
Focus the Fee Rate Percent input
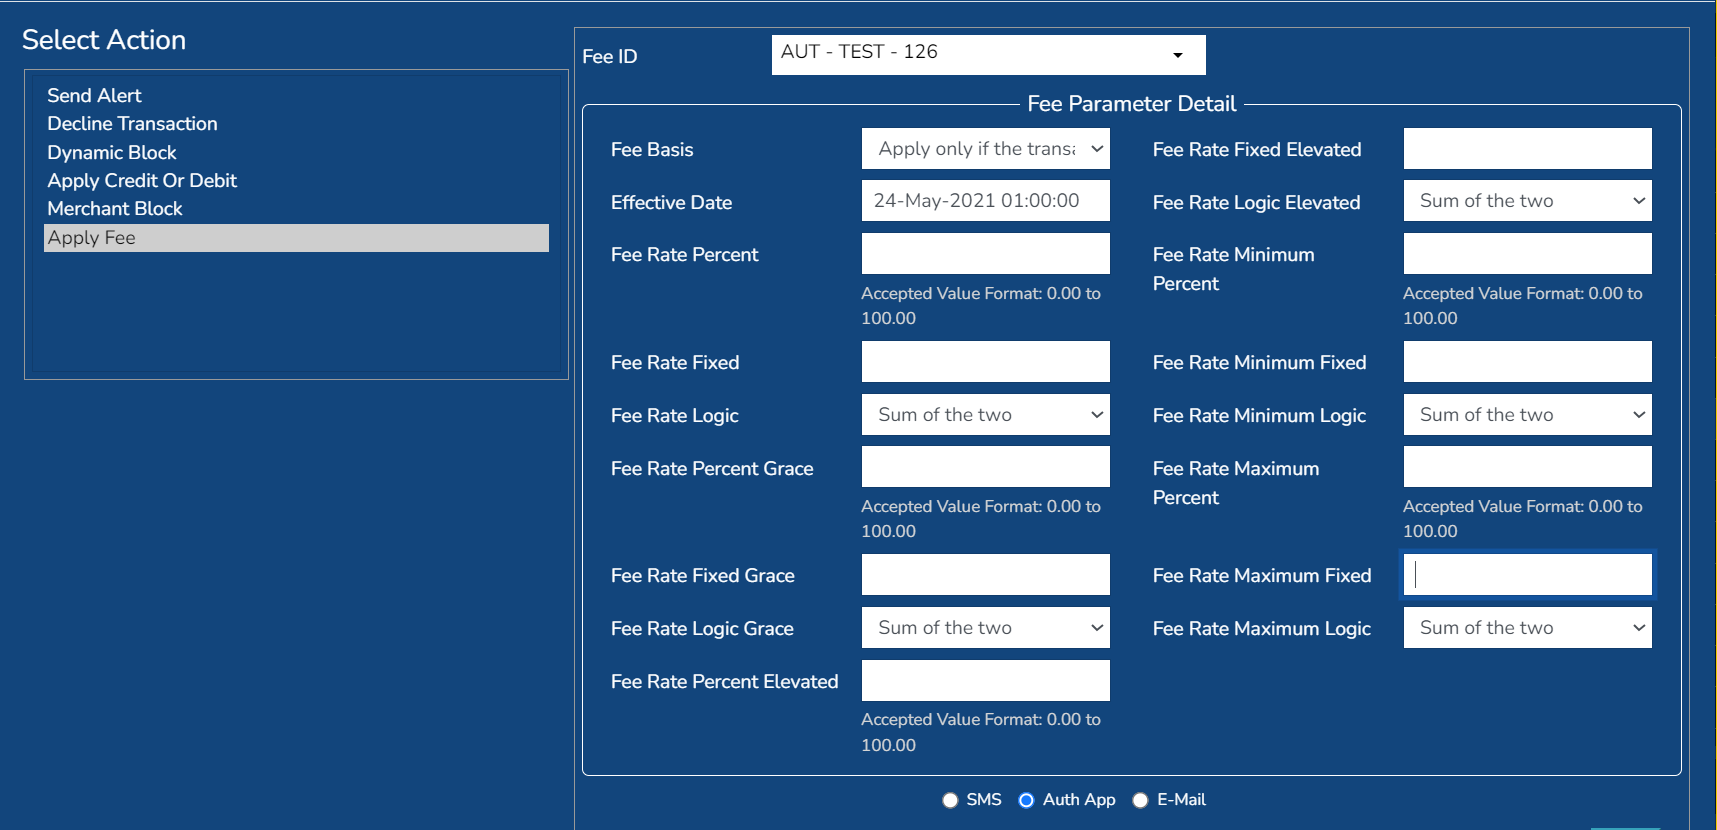point(986,254)
